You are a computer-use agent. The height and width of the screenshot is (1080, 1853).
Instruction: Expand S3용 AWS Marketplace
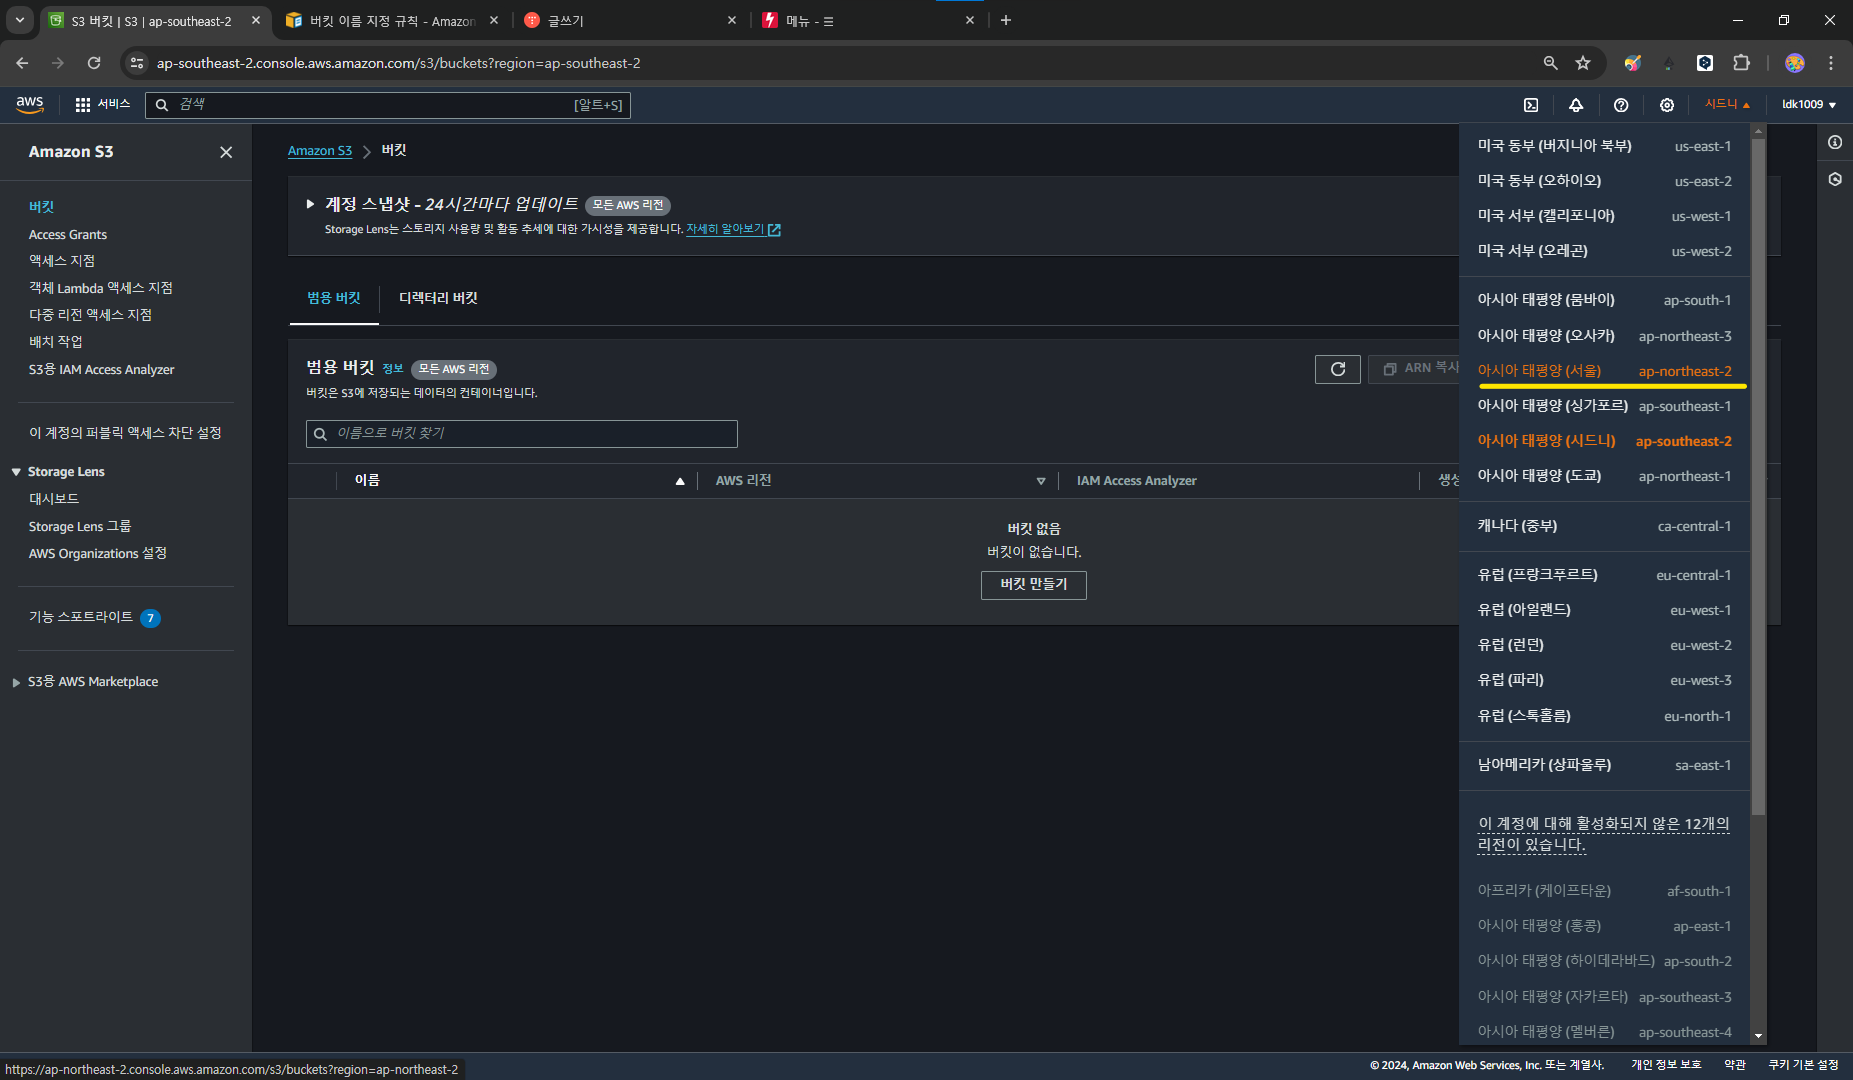[16, 682]
